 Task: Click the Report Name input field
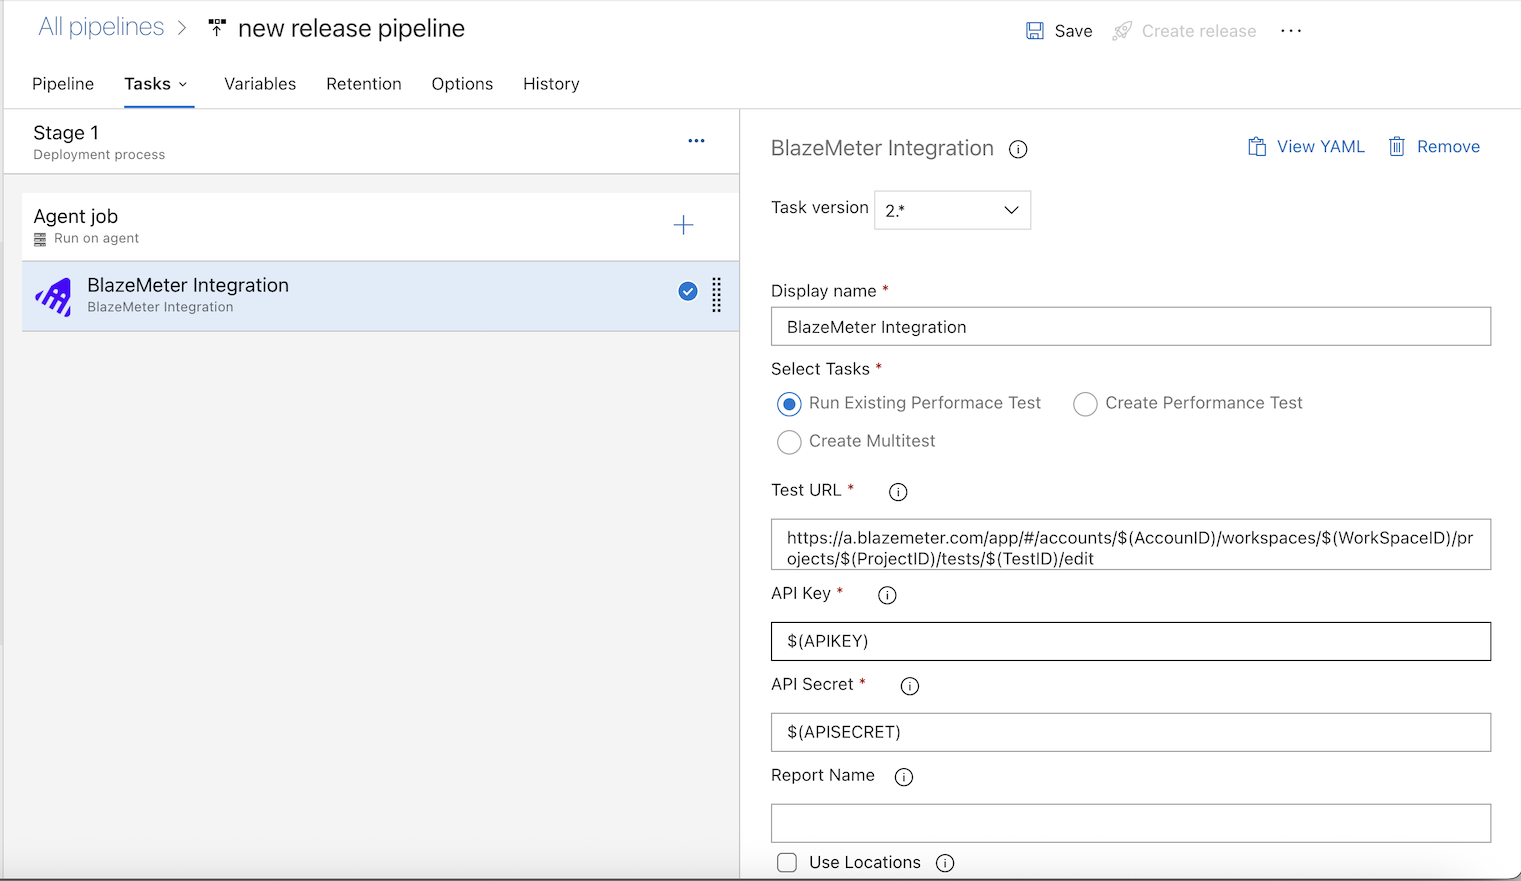point(1130,823)
